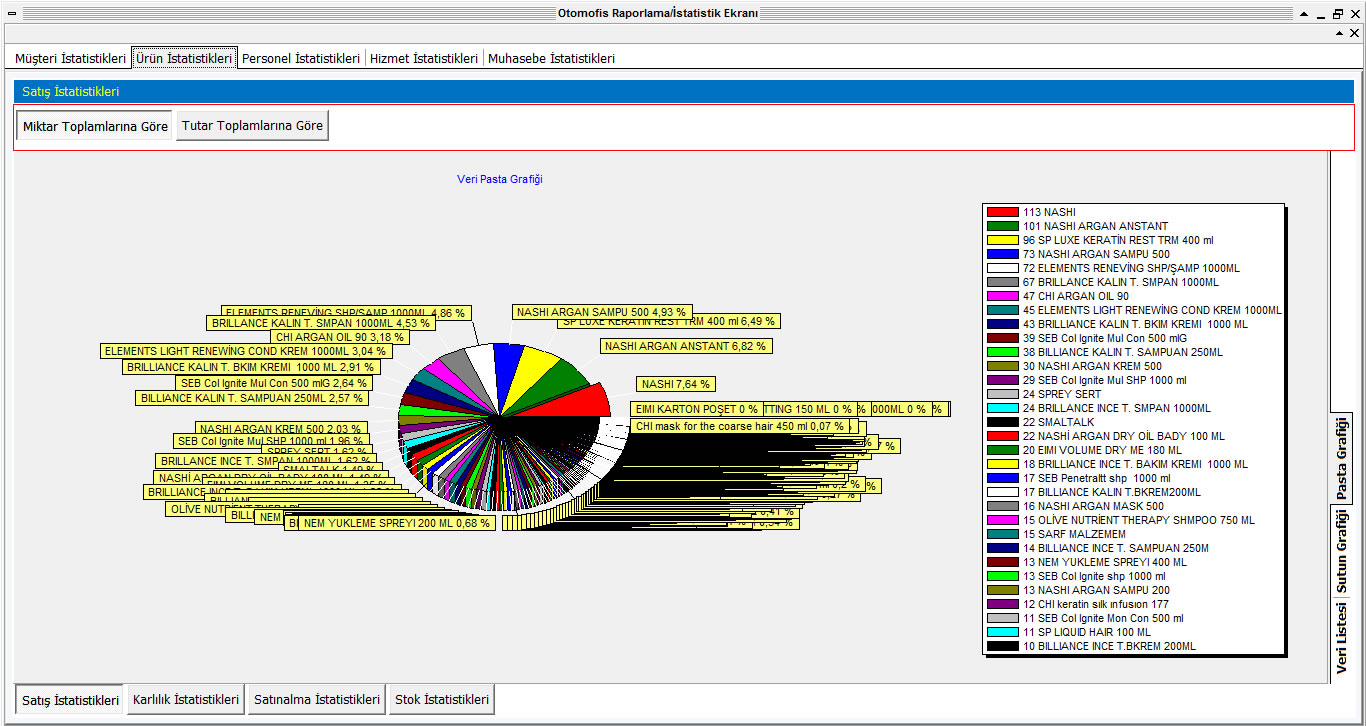The width and height of the screenshot is (1366, 726).
Task: Click blue swatch for 73 NASHI ARGAN SAMPU 500
Action: tap(1002, 254)
